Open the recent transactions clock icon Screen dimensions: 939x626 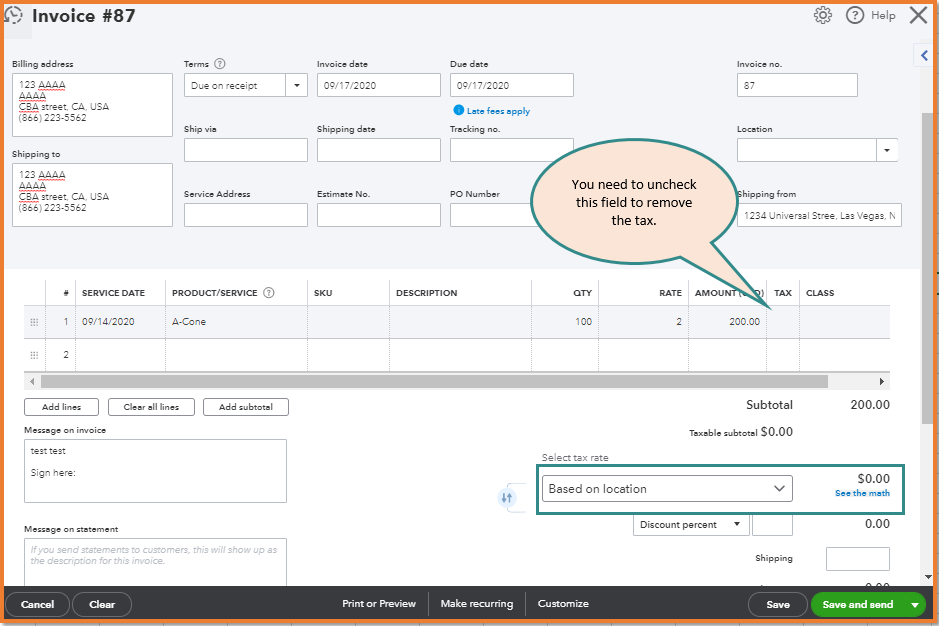(13, 15)
